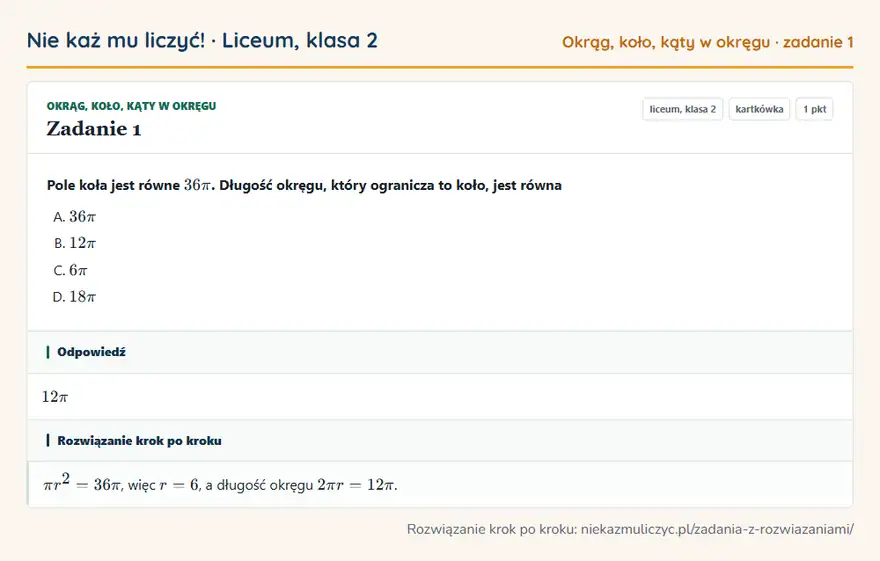
Task: Click the green 'OKRĄG, KOŁO, KĄTY W OKRĘGU' category label
Action: point(131,106)
